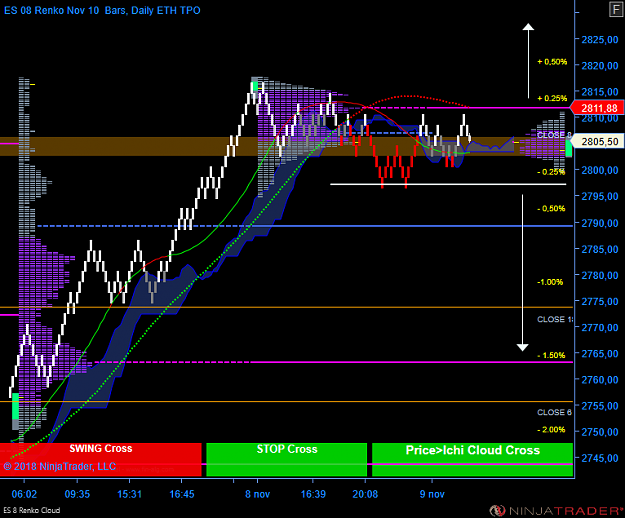This screenshot has height=518, width=625.
Task: Click the '- 0,25%' yellow level label
Action: point(551,172)
